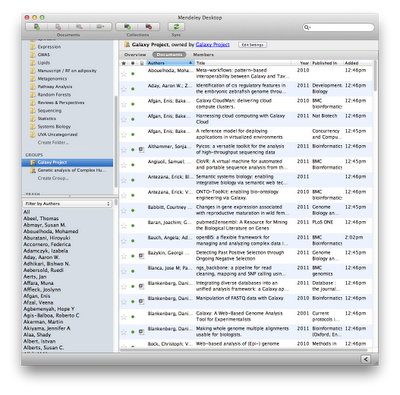
Task: Click the PDF icon for Bazykin, Georgii
Action: point(141,256)
